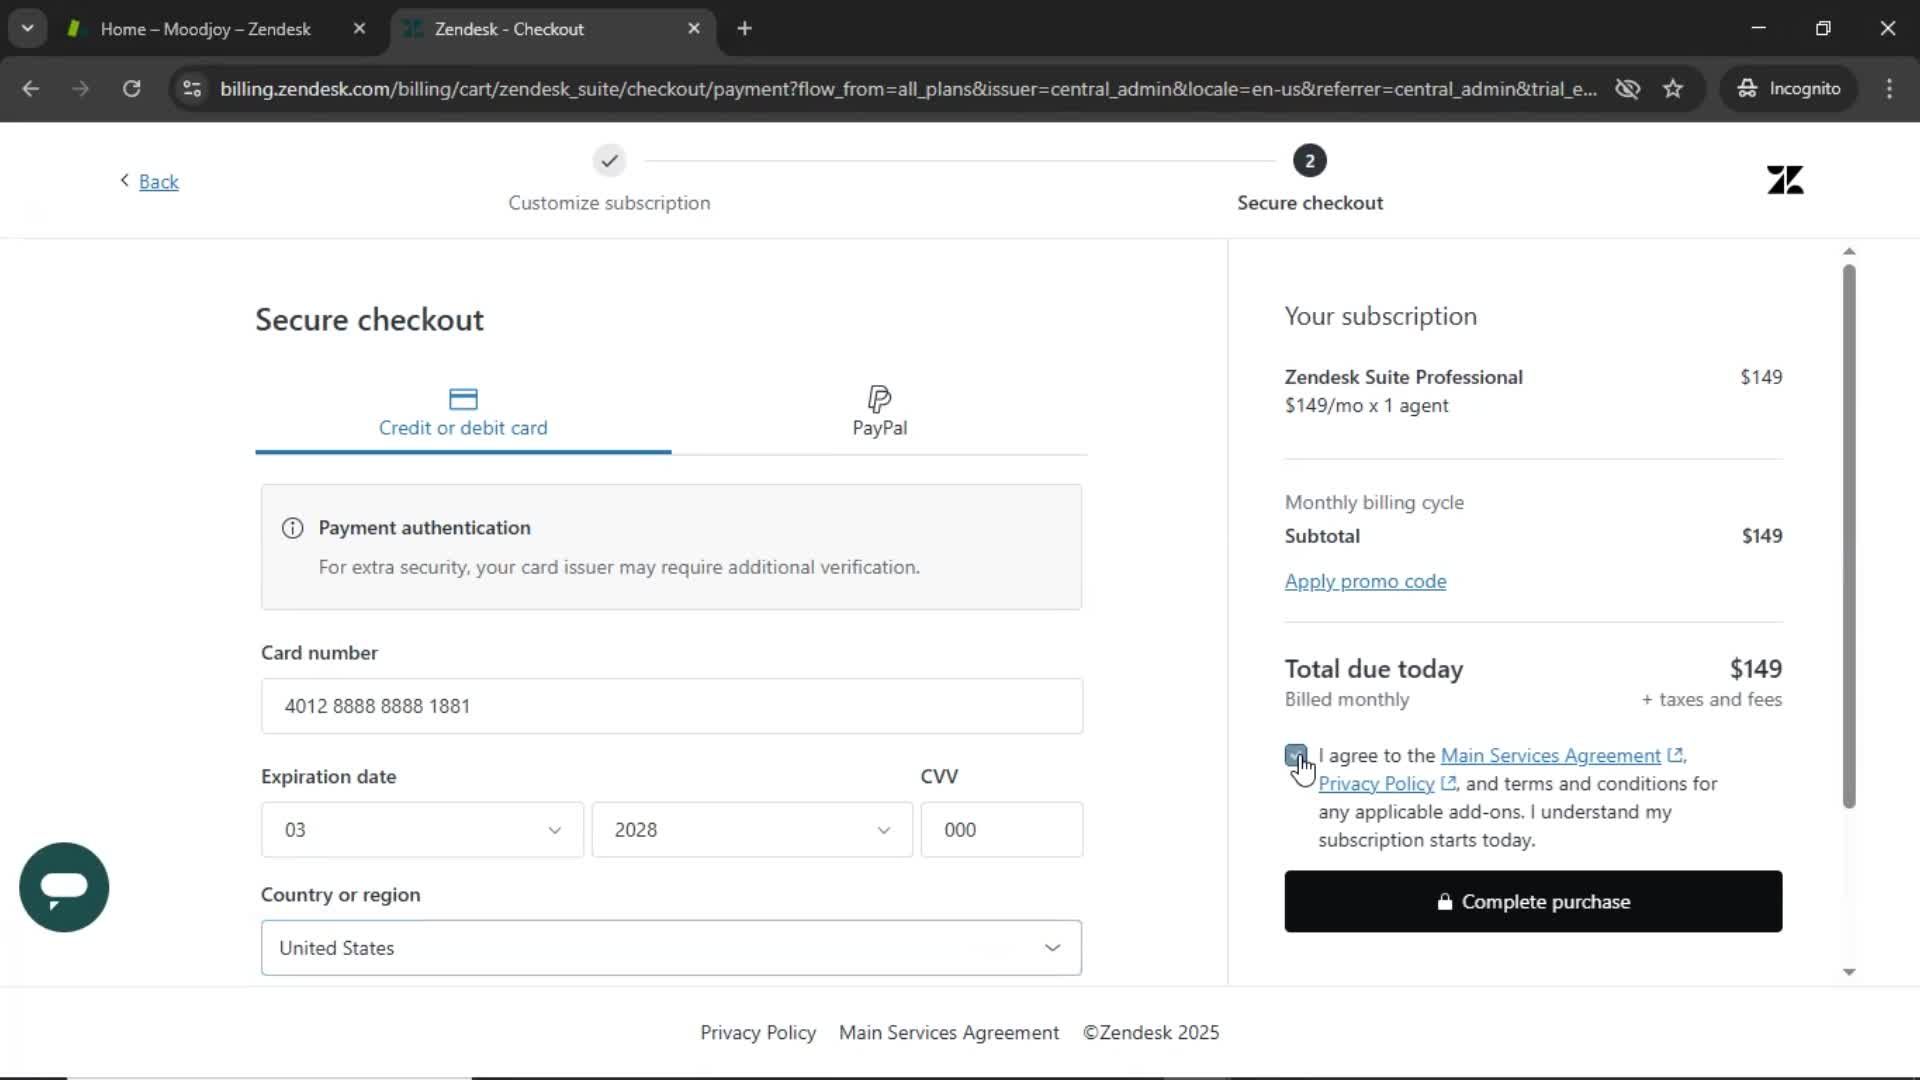
Task: Click the Incognito indicator
Action: [x=1789, y=89]
